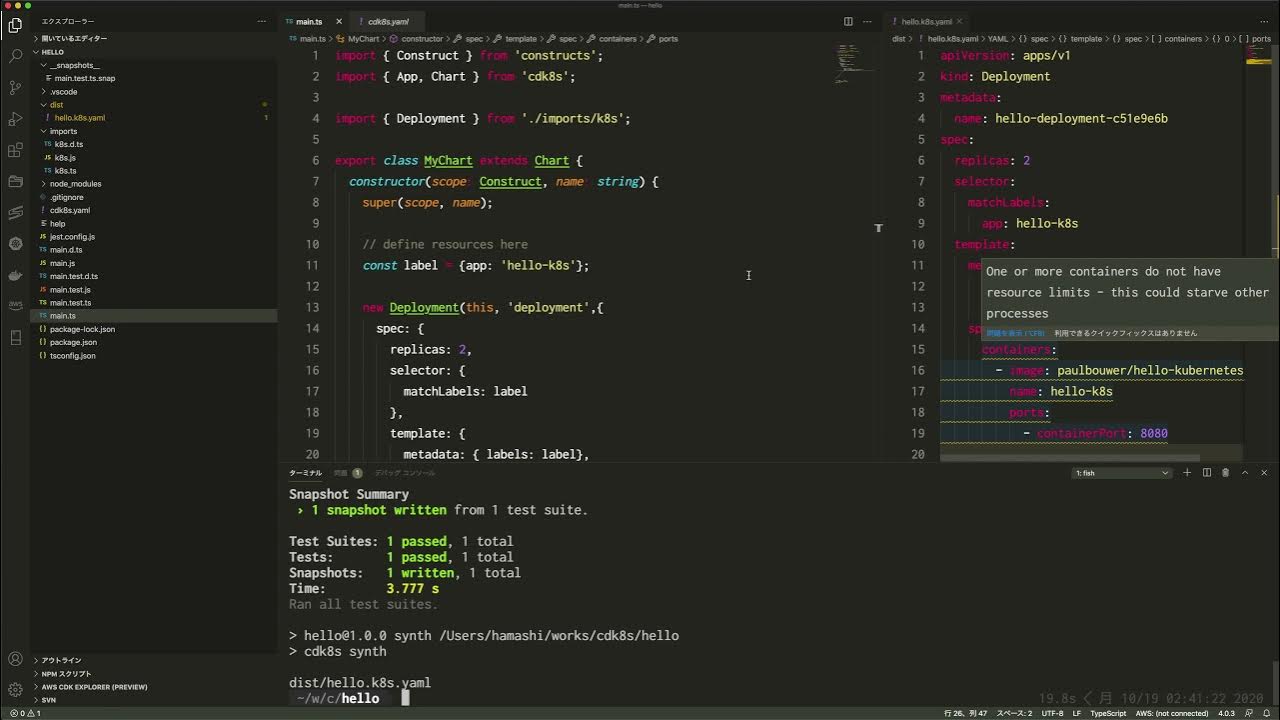
Task: Create a new terminal with plus icon
Action: (x=1187, y=473)
